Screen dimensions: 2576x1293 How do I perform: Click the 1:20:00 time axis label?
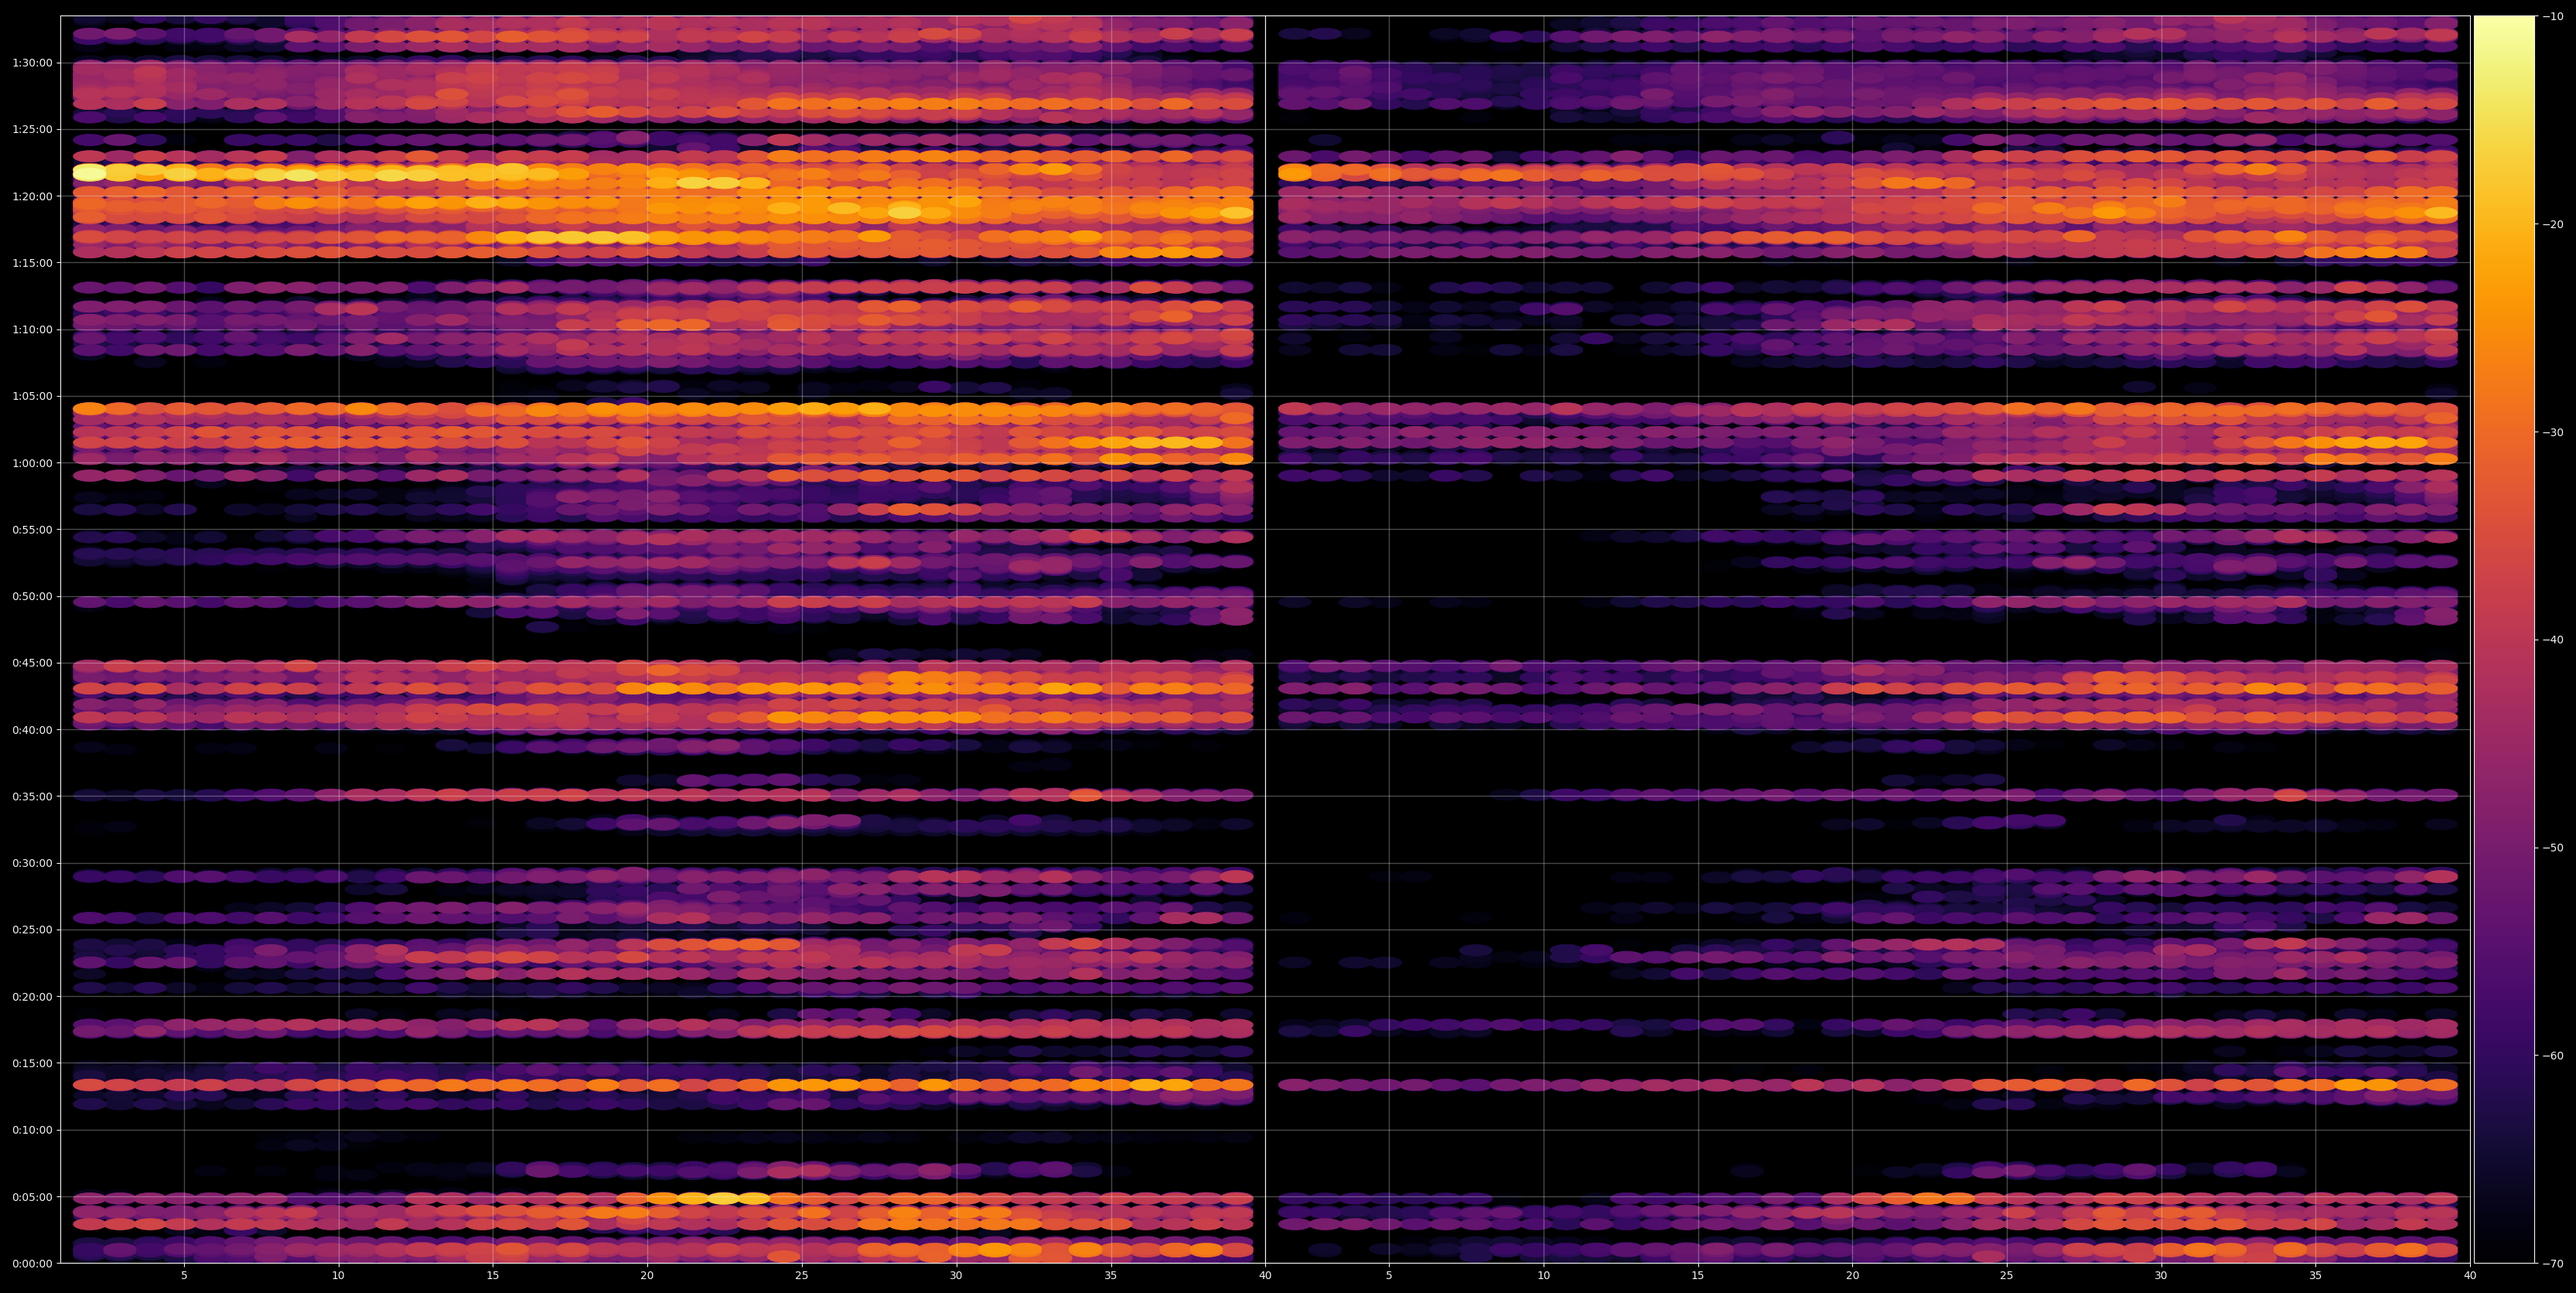point(32,196)
